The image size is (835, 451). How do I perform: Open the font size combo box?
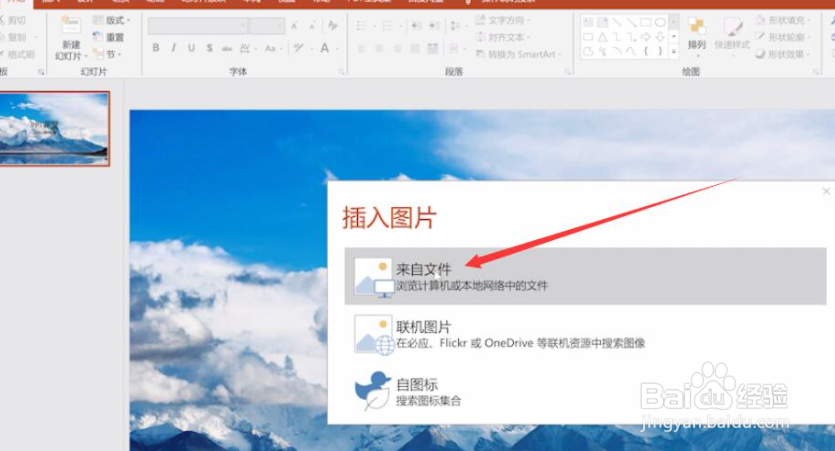[x=267, y=26]
